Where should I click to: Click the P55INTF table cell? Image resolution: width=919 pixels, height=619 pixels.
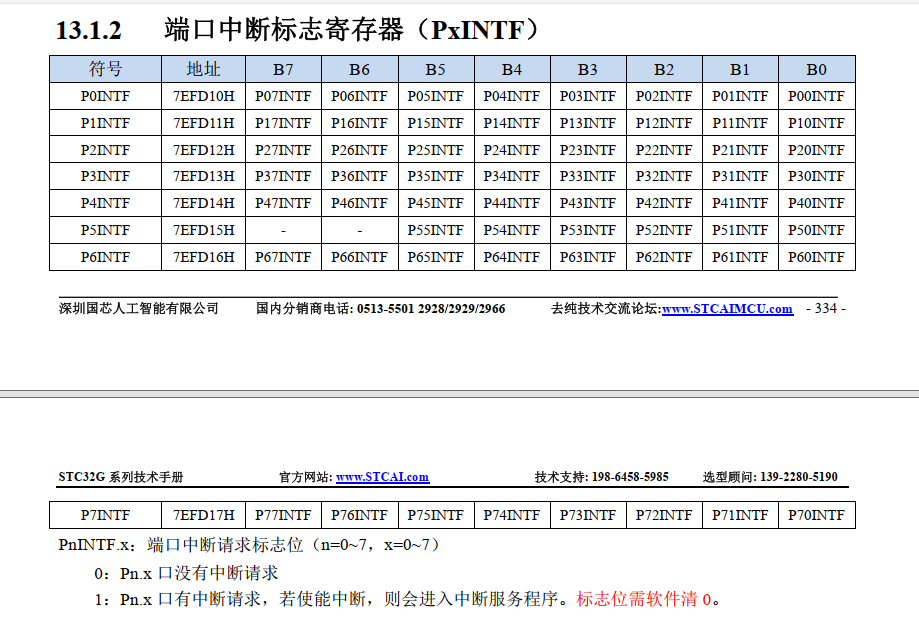[435, 230]
